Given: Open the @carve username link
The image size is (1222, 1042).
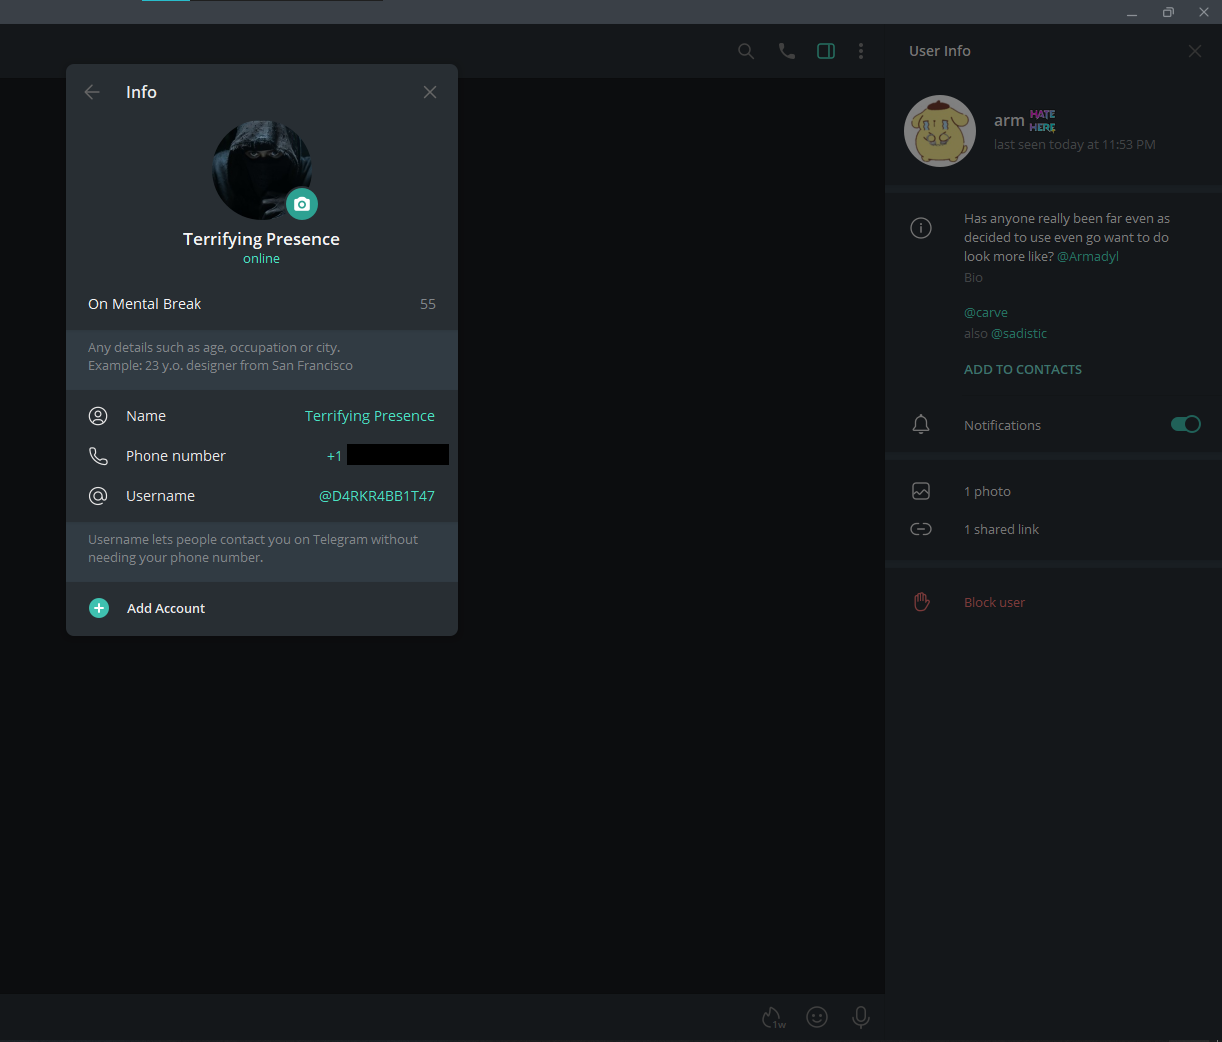Looking at the screenshot, I should point(986,312).
